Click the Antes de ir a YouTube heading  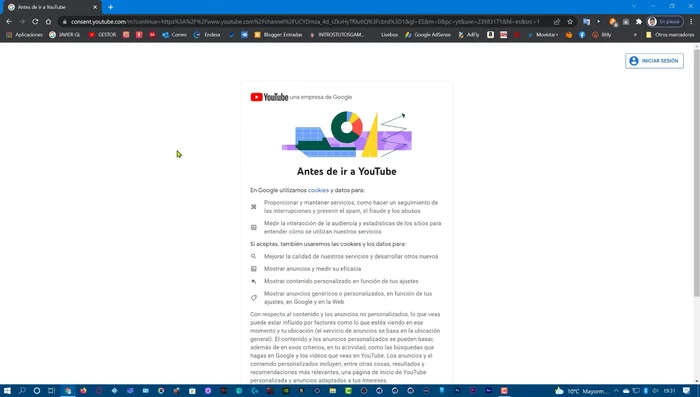[x=346, y=171]
